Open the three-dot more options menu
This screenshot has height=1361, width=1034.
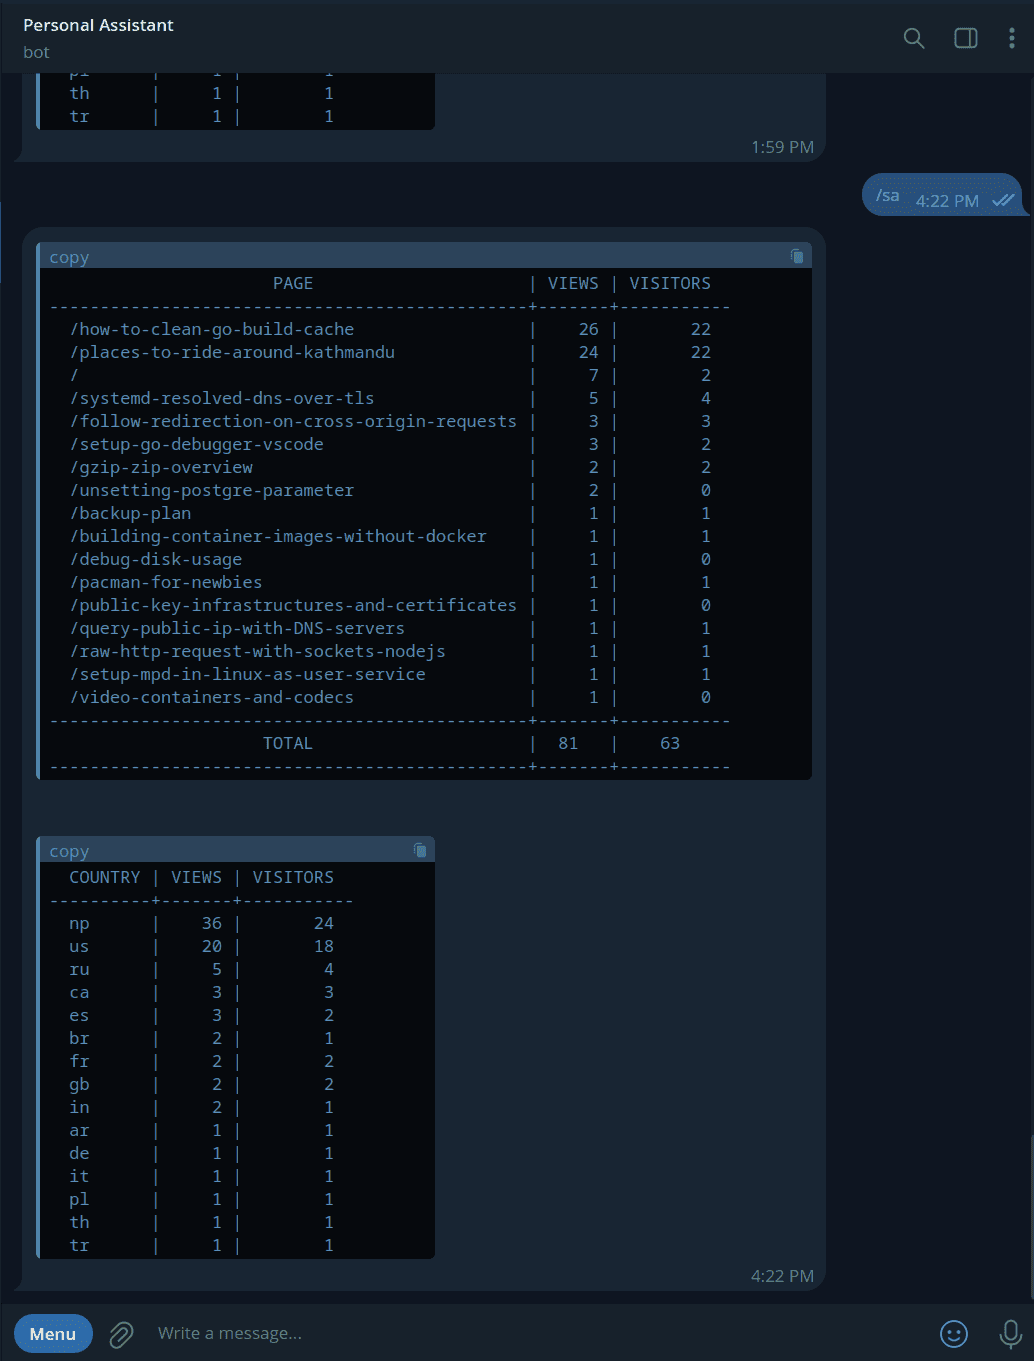[x=1011, y=38]
